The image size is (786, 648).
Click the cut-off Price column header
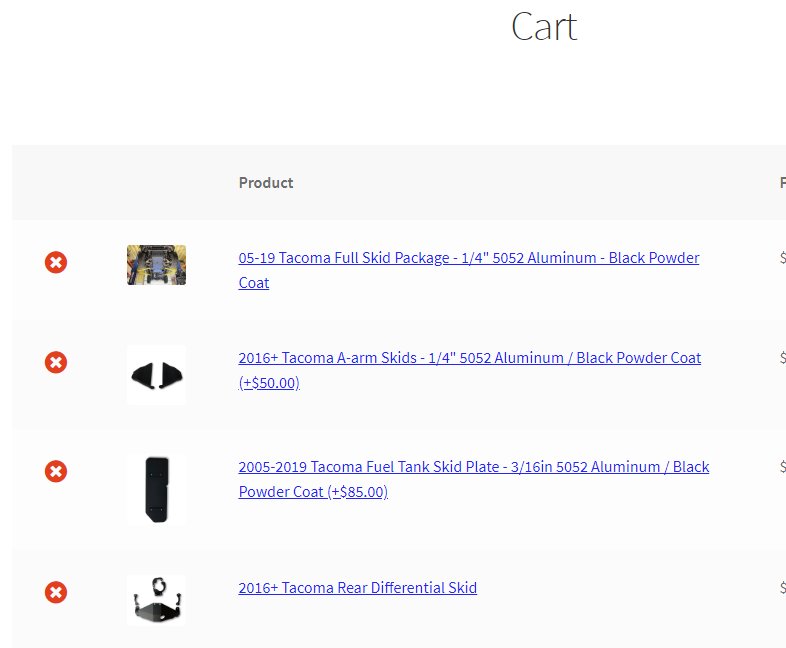[782, 182]
